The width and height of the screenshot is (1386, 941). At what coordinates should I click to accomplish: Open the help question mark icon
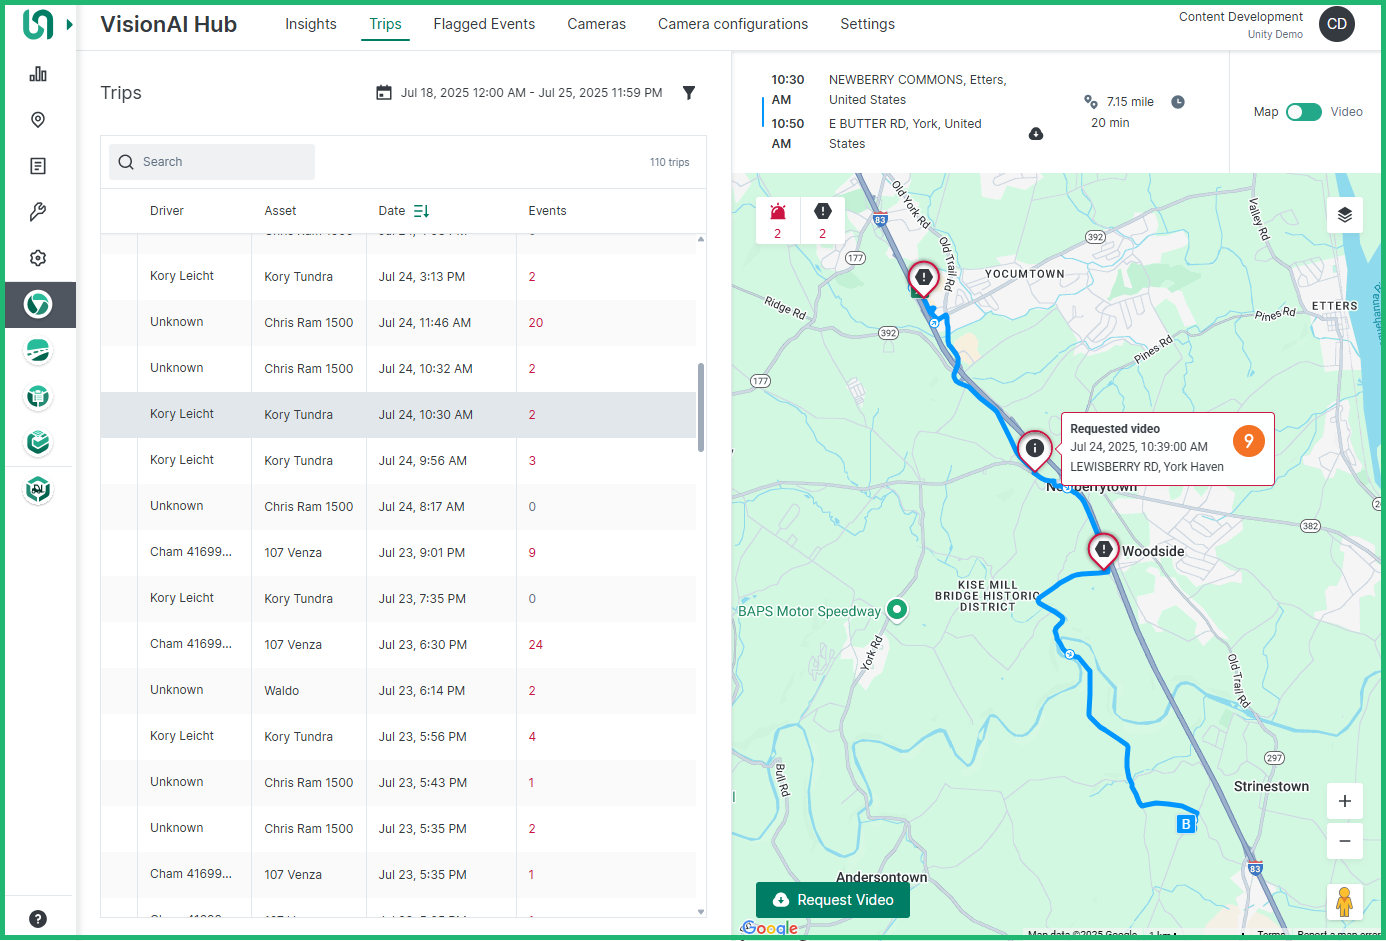click(x=38, y=919)
